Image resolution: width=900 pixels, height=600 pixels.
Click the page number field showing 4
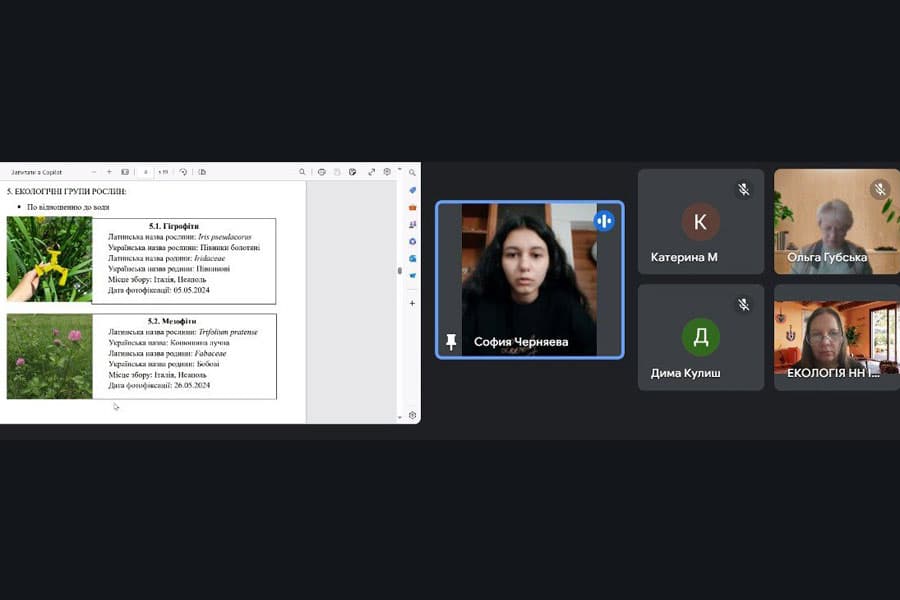click(146, 172)
